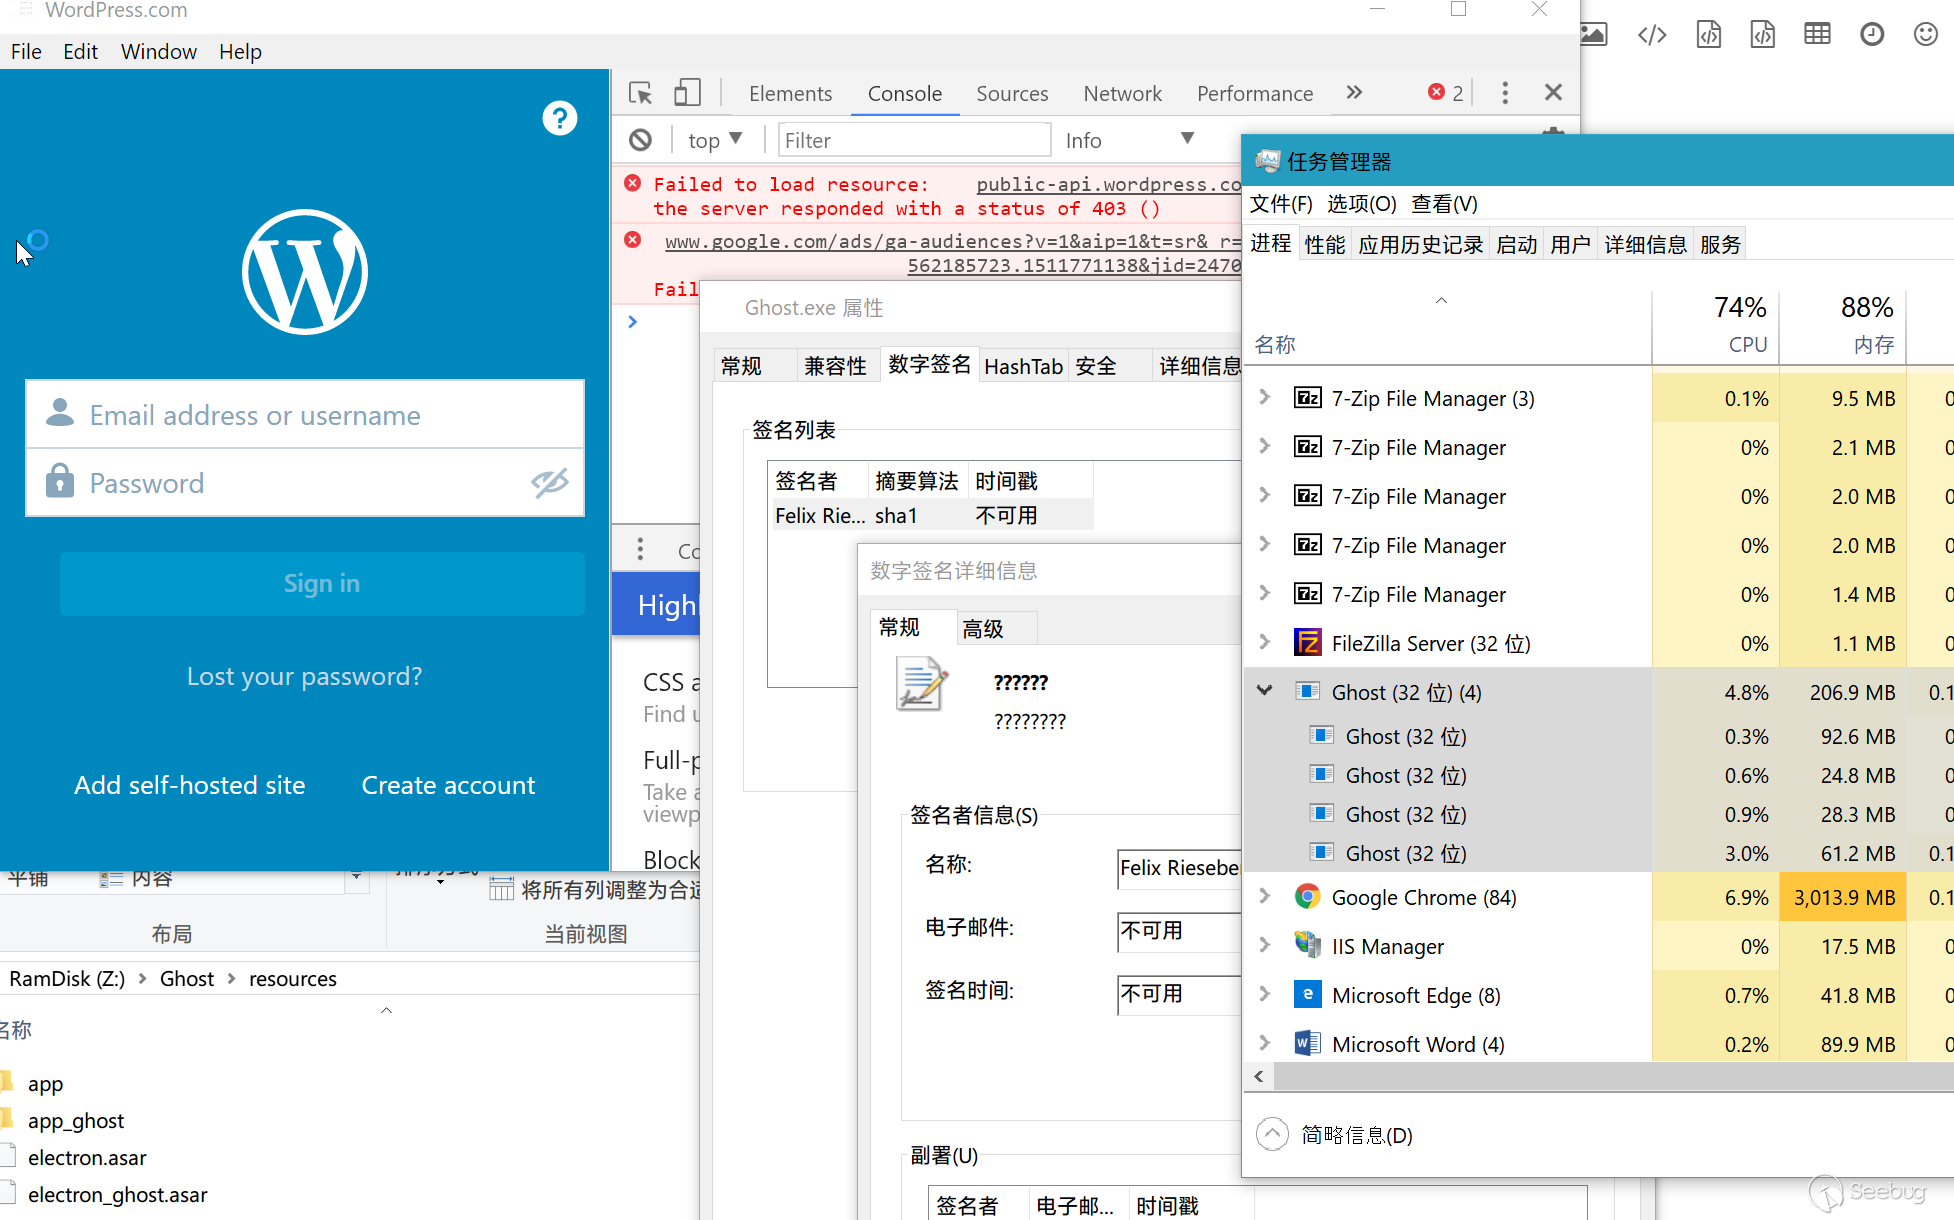
Task: Open the Window menu in WordPress.com app
Action: (x=158, y=52)
